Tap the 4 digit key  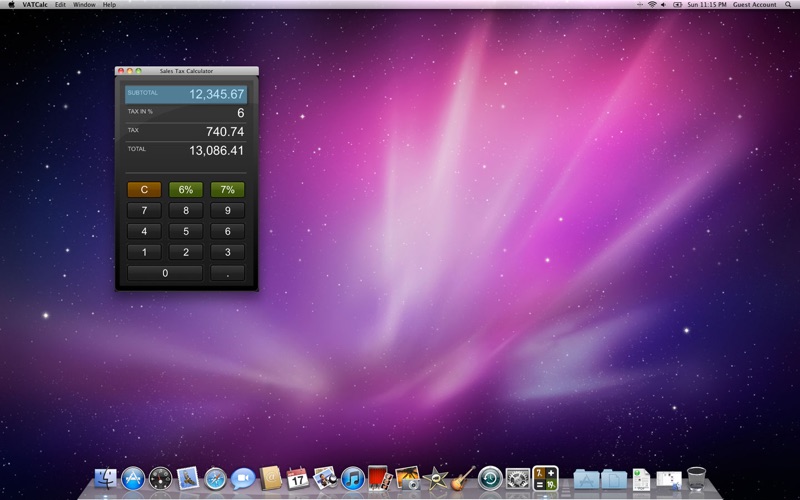pos(144,231)
